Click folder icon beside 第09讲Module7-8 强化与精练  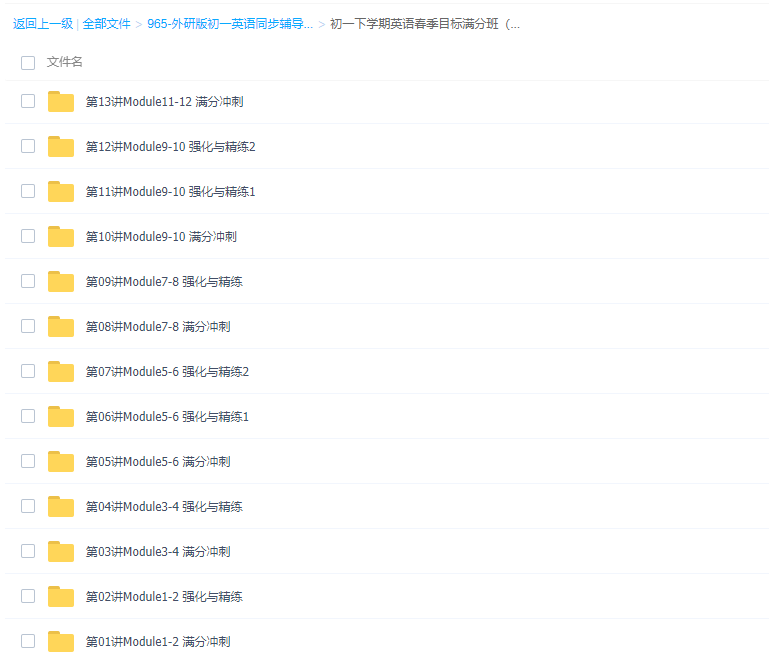pyautogui.click(x=61, y=282)
